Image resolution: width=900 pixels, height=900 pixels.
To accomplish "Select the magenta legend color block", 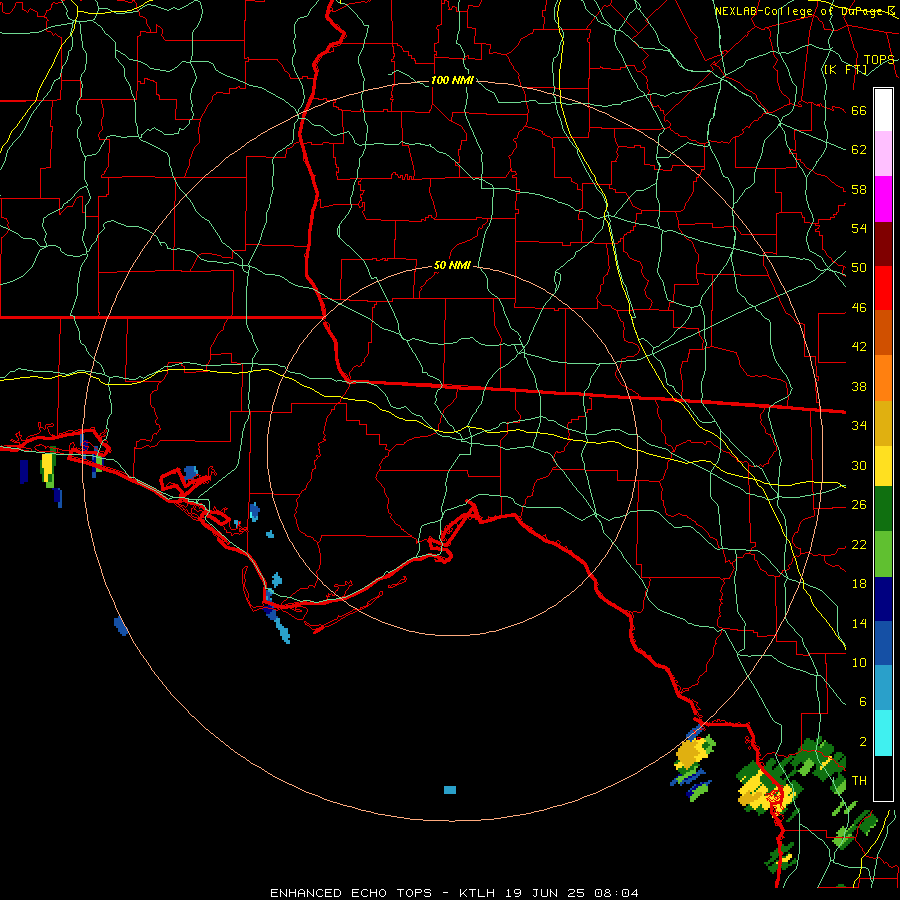I will pyautogui.click(x=883, y=199).
